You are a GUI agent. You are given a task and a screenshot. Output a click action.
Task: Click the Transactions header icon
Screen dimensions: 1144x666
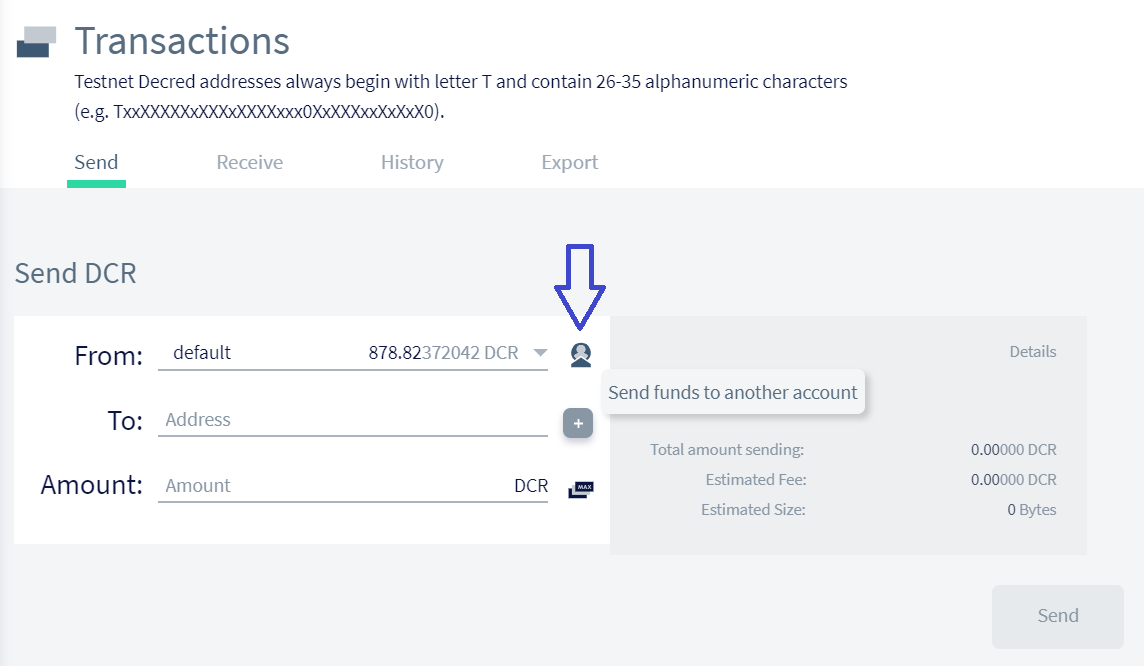(36, 42)
